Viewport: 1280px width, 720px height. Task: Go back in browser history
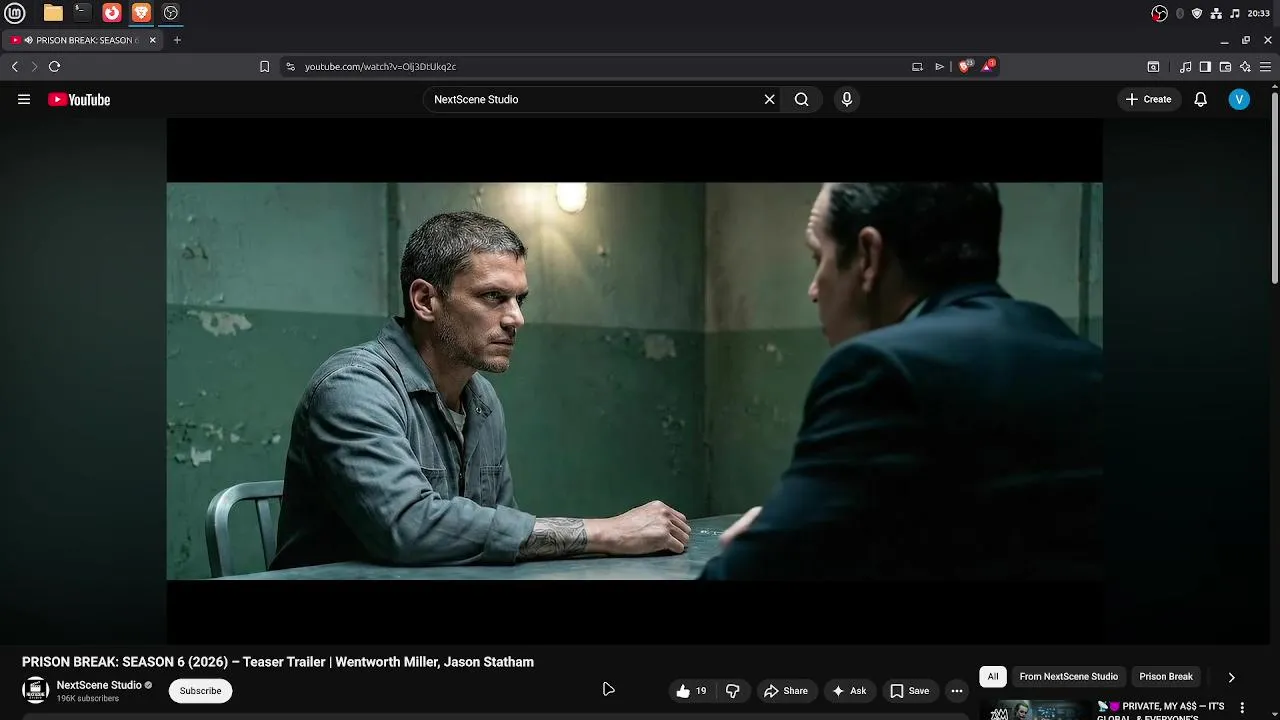click(14, 66)
